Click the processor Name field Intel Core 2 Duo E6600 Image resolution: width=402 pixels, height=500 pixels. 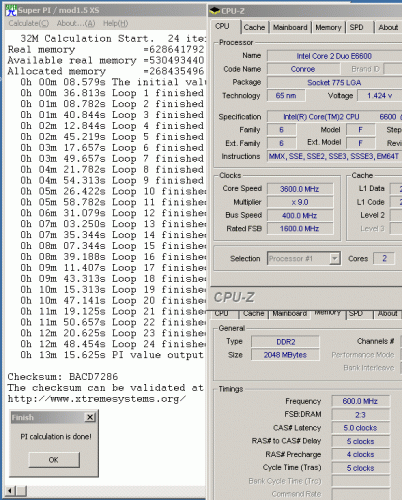[334, 56]
